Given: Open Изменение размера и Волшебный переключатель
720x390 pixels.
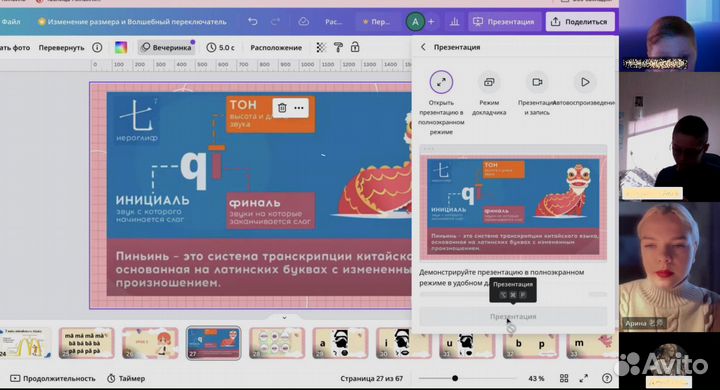Looking at the screenshot, I should (x=132, y=22).
